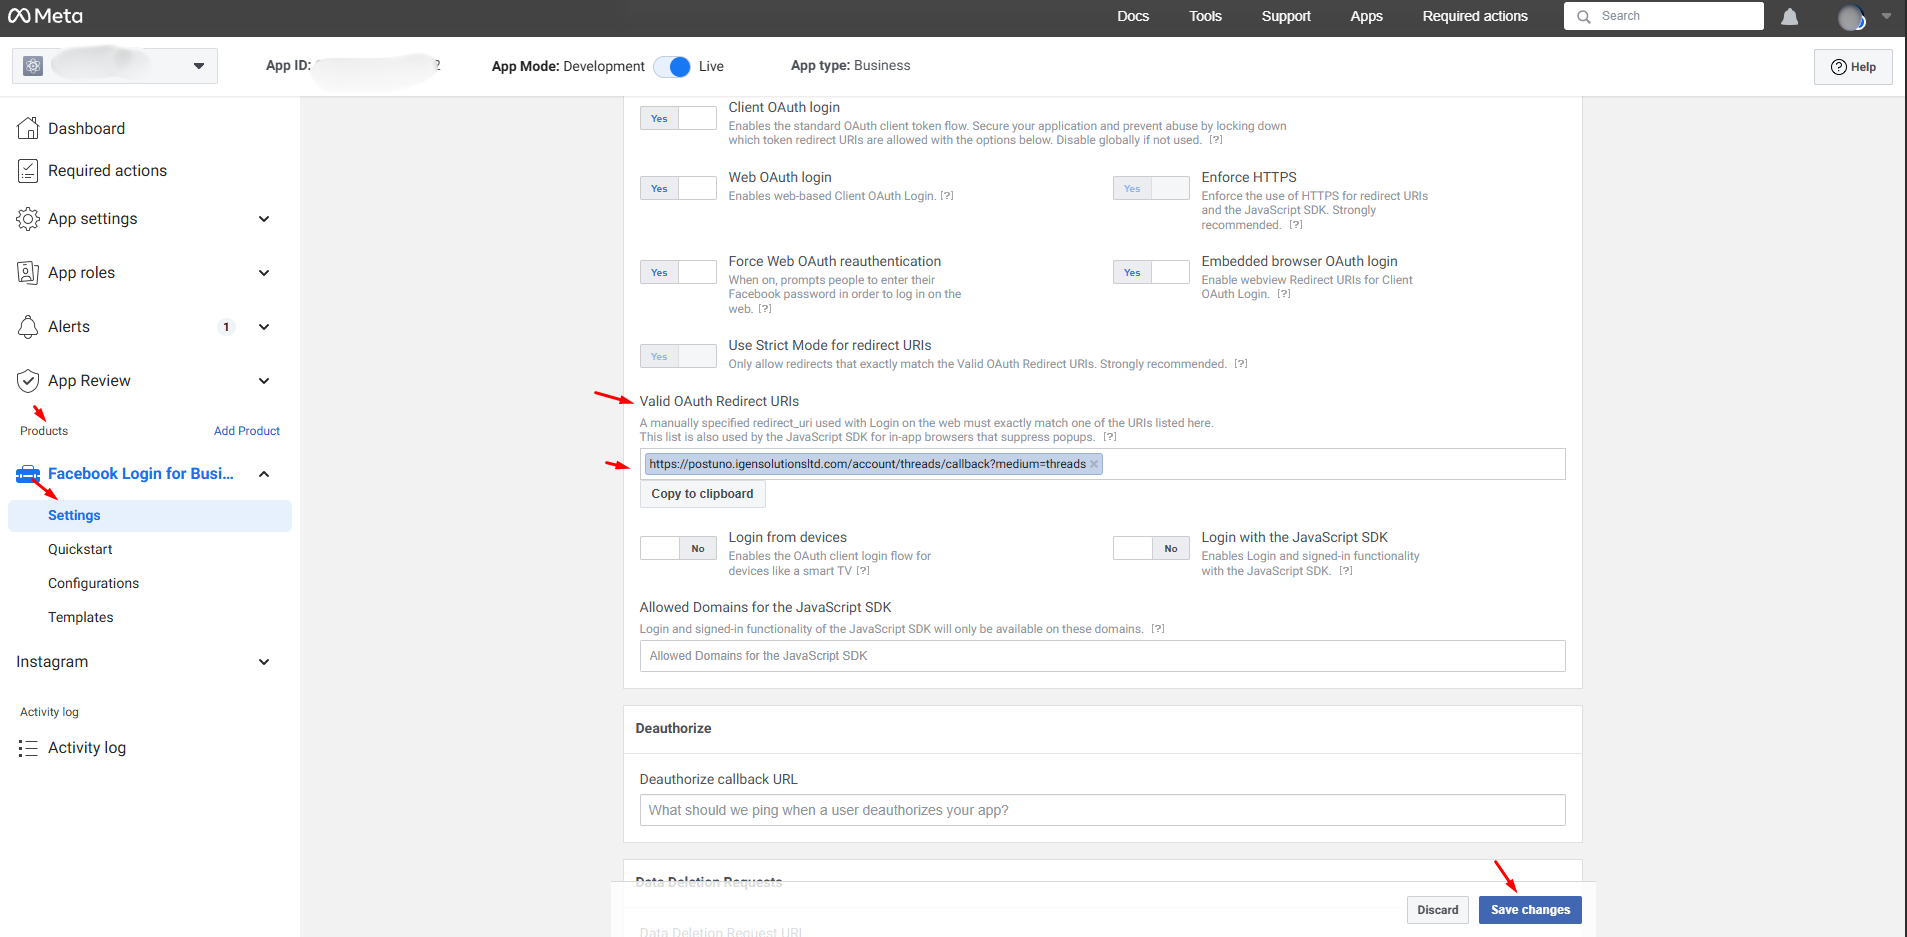Remove the postuno redirect URI tag
This screenshot has width=1907, height=937.
(1094, 464)
